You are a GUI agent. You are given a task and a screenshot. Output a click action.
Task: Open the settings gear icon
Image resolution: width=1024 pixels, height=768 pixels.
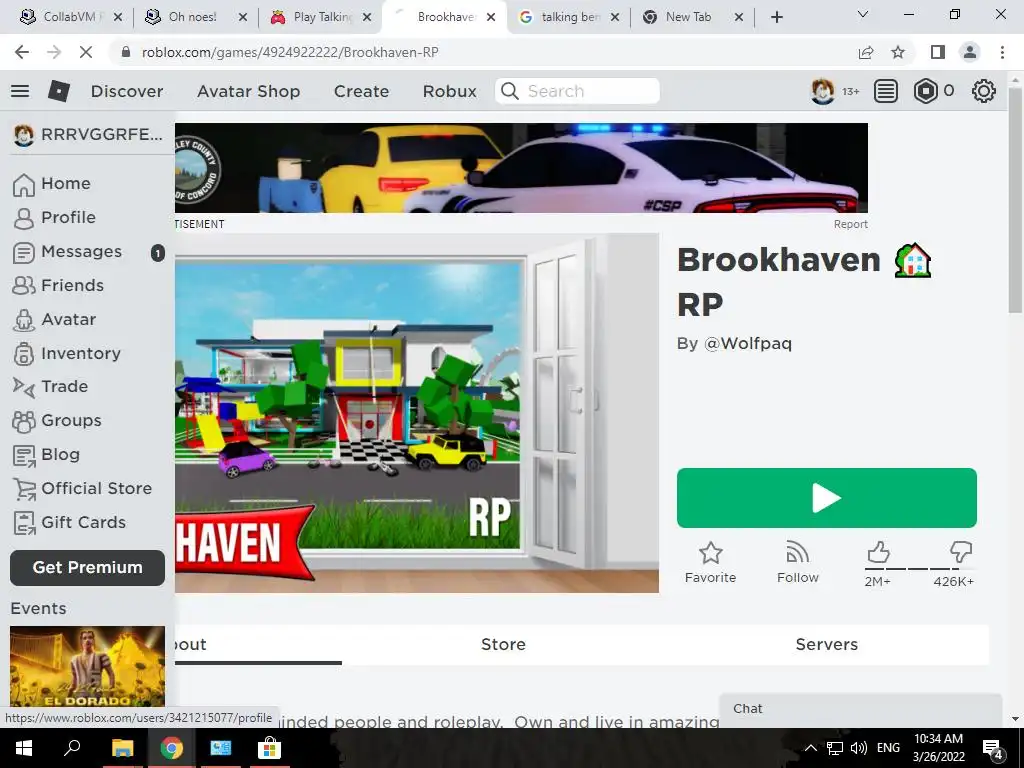984,91
